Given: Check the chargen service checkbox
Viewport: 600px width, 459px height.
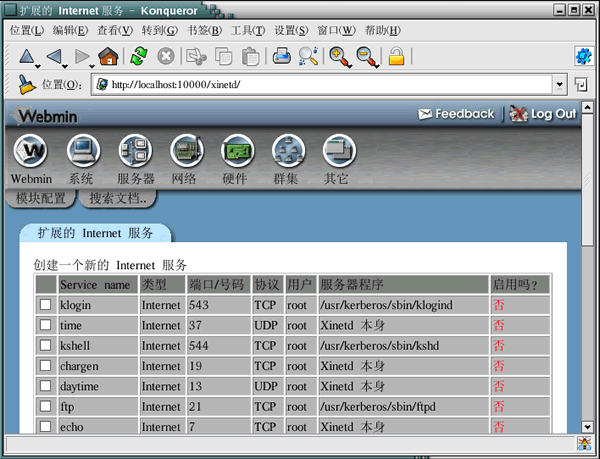Looking at the screenshot, I should pyautogui.click(x=46, y=365).
